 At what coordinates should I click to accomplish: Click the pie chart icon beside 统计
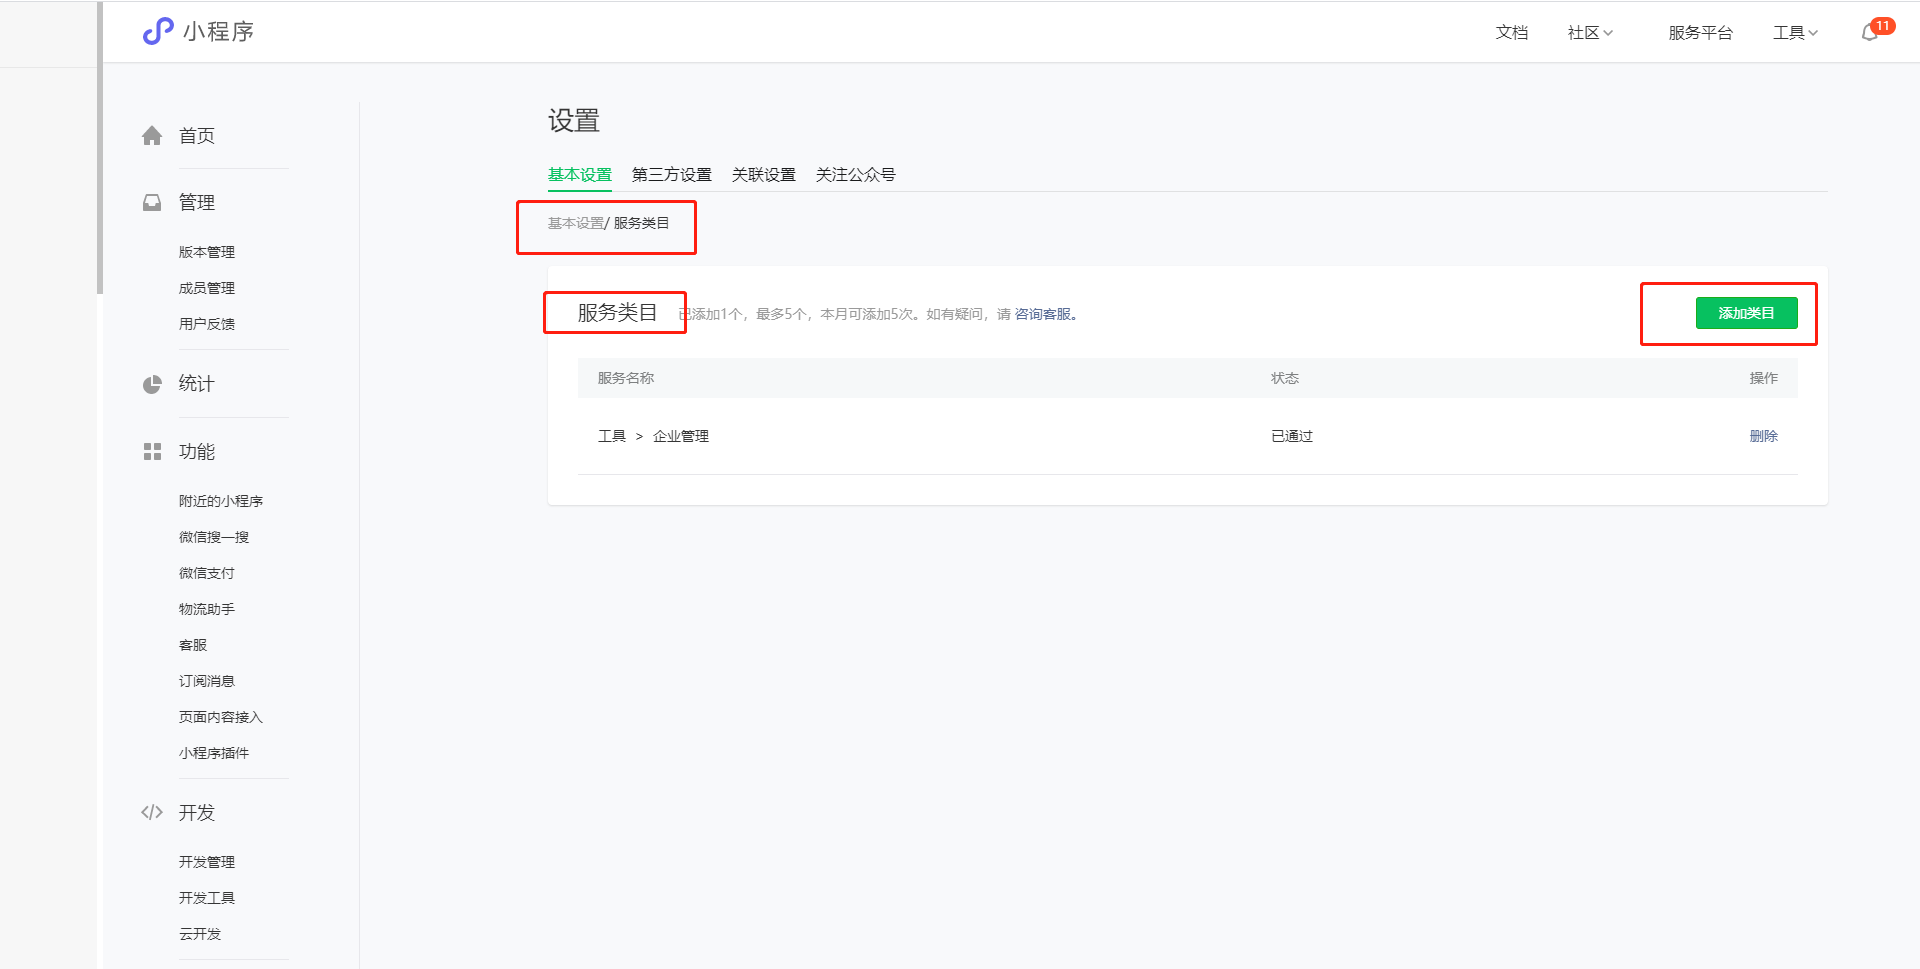pos(152,385)
